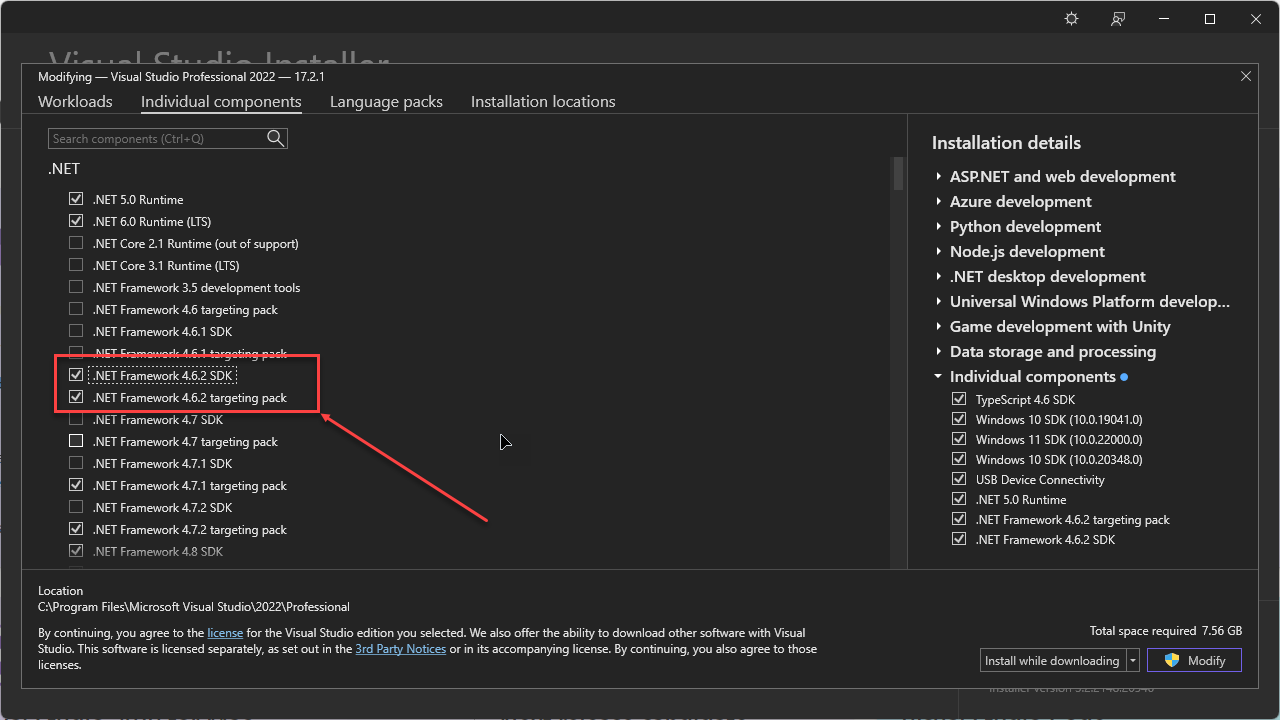This screenshot has width=1280, height=720.
Task: Maximize the Visual Studio Installer window
Action: pos(1209,19)
